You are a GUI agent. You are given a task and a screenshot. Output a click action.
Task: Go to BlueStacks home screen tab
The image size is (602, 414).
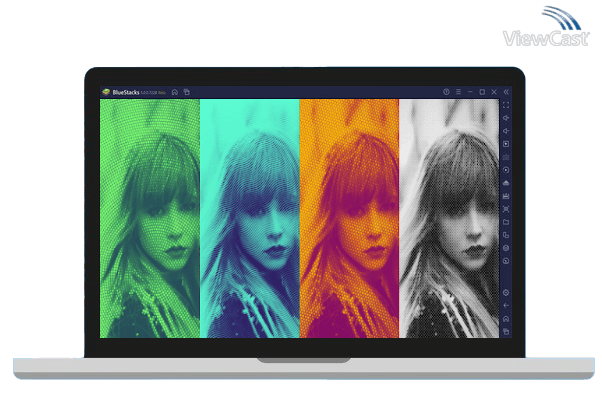(175, 92)
